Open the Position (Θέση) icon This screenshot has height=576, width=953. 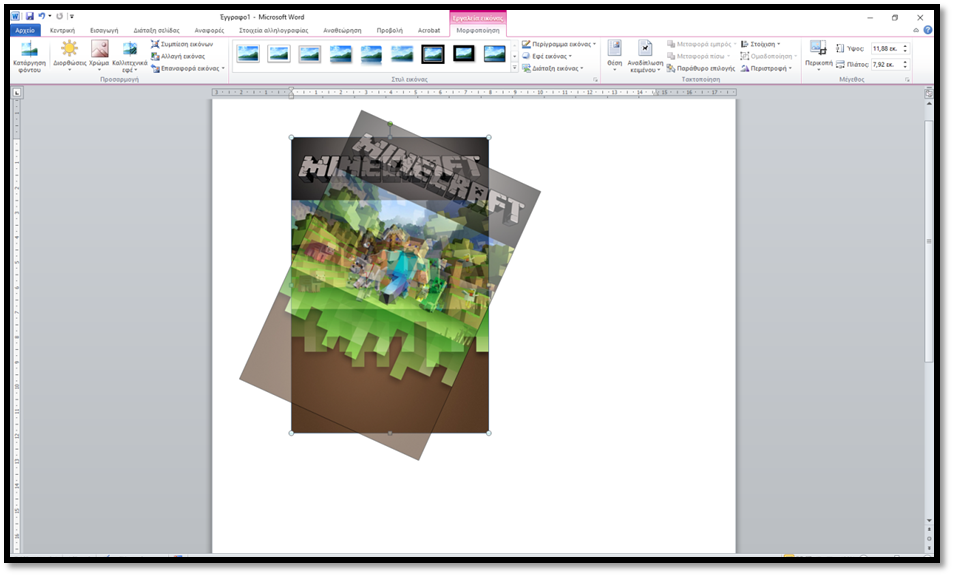tap(614, 55)
